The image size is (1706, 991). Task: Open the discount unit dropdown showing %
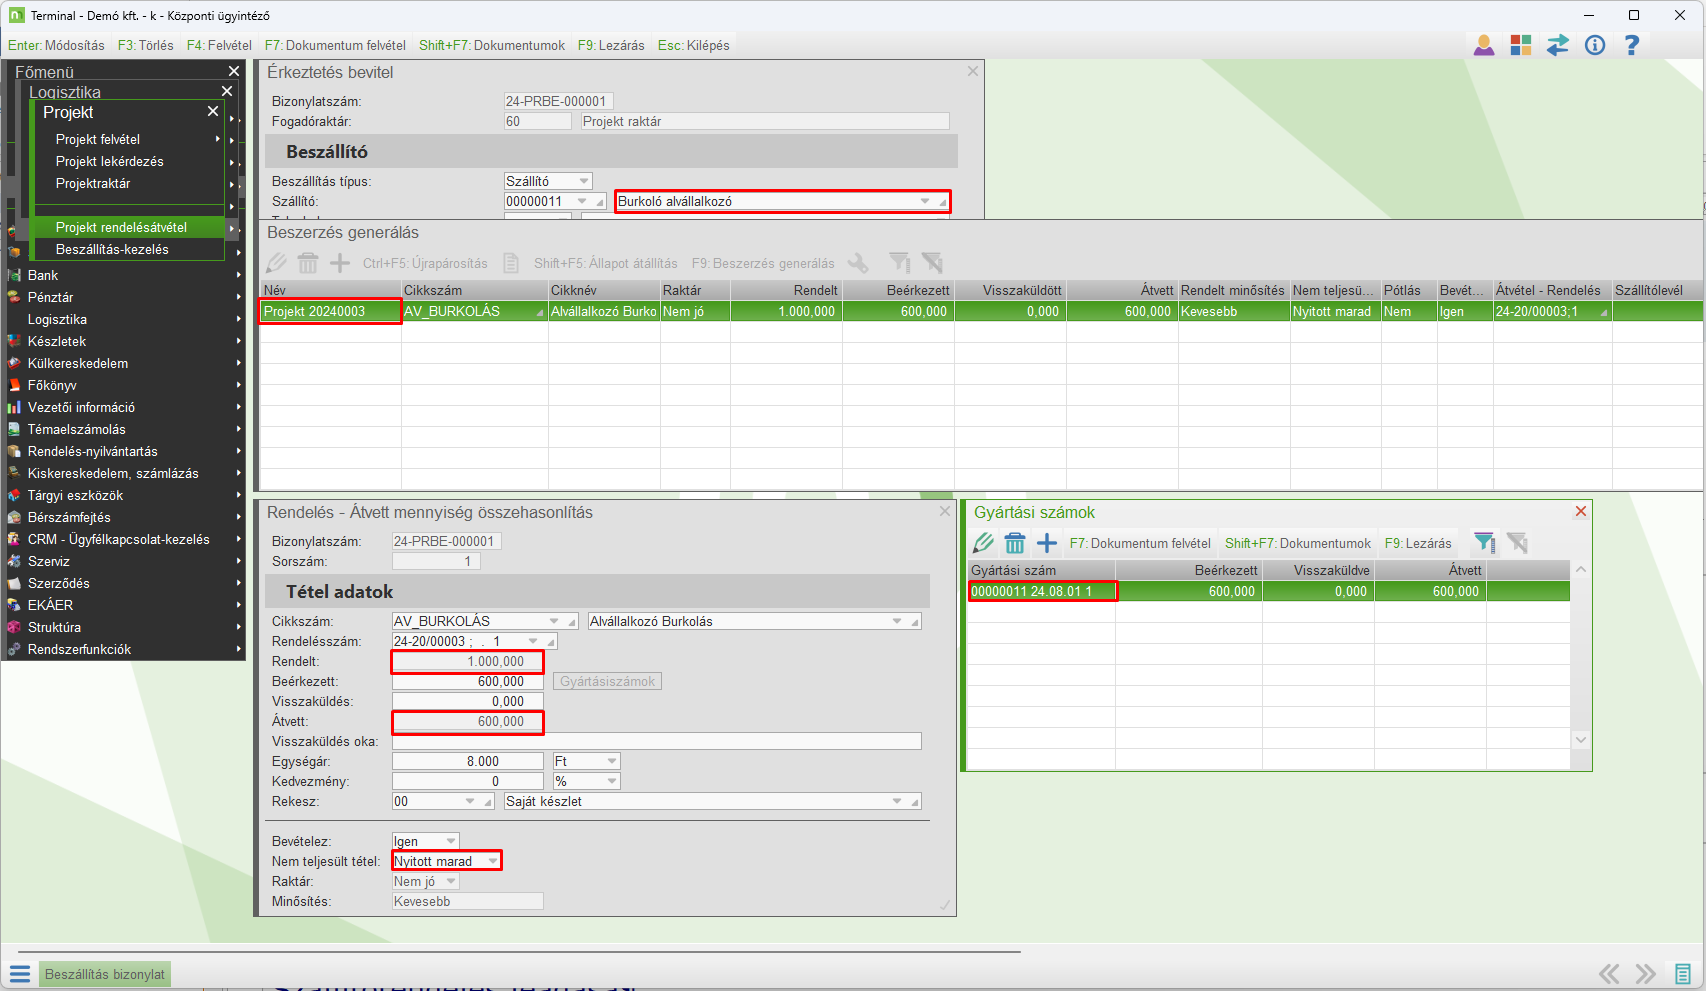(612, 781)
